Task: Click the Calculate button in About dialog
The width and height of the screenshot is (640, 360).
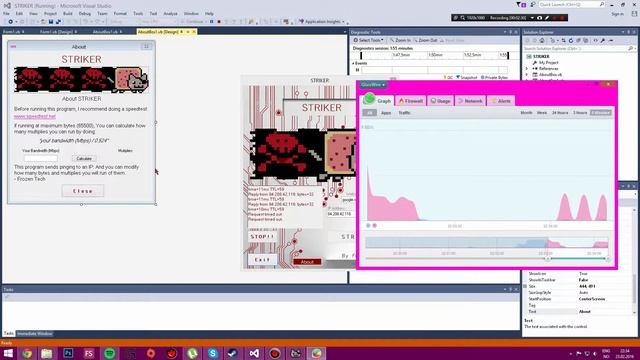Action: (x=84, y=158)
